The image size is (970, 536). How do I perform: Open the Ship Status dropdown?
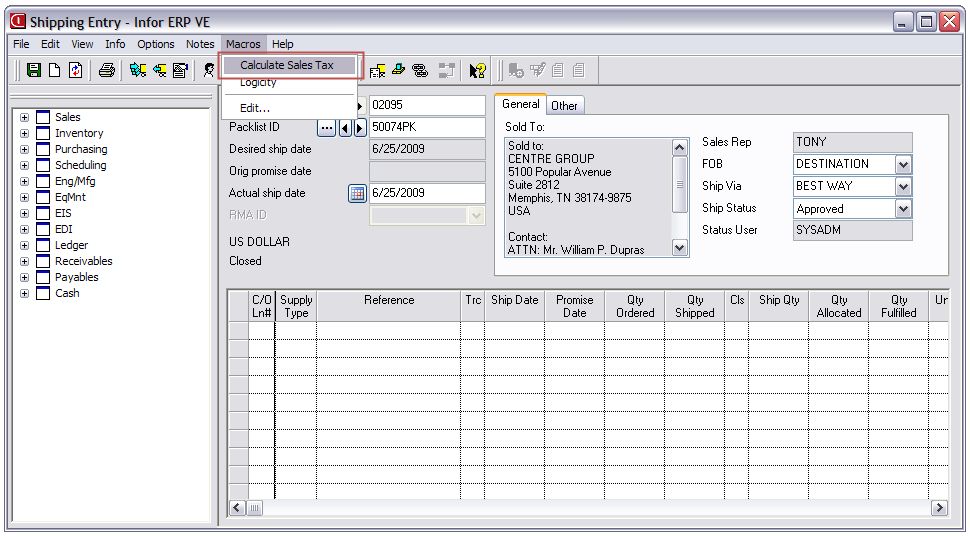point(903,209)
